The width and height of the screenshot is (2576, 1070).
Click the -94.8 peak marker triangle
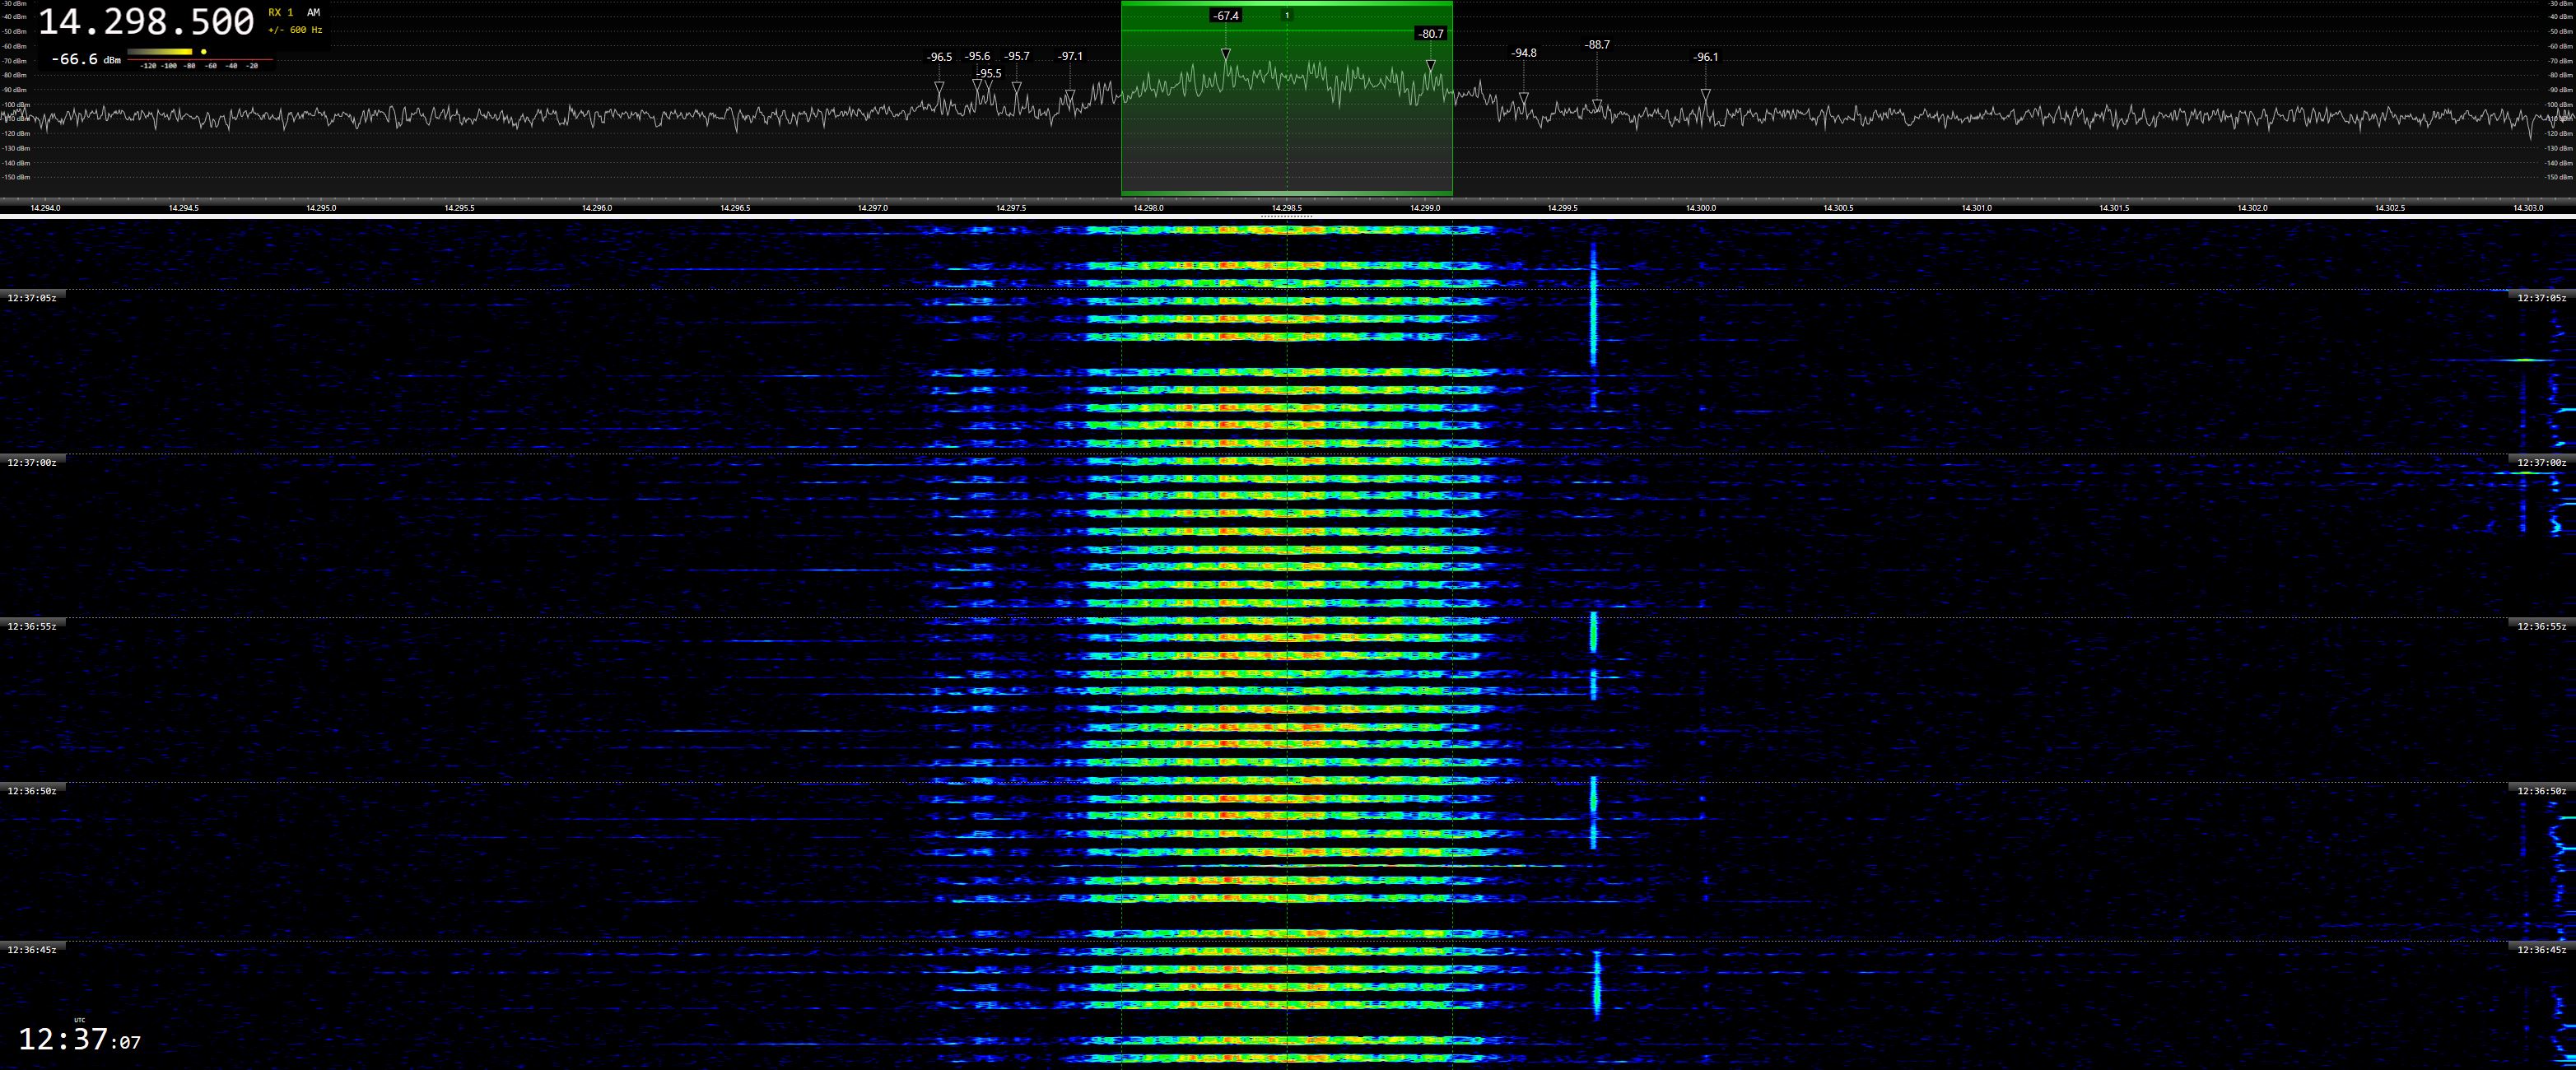pyautogui.click(x=1523, y=98)
